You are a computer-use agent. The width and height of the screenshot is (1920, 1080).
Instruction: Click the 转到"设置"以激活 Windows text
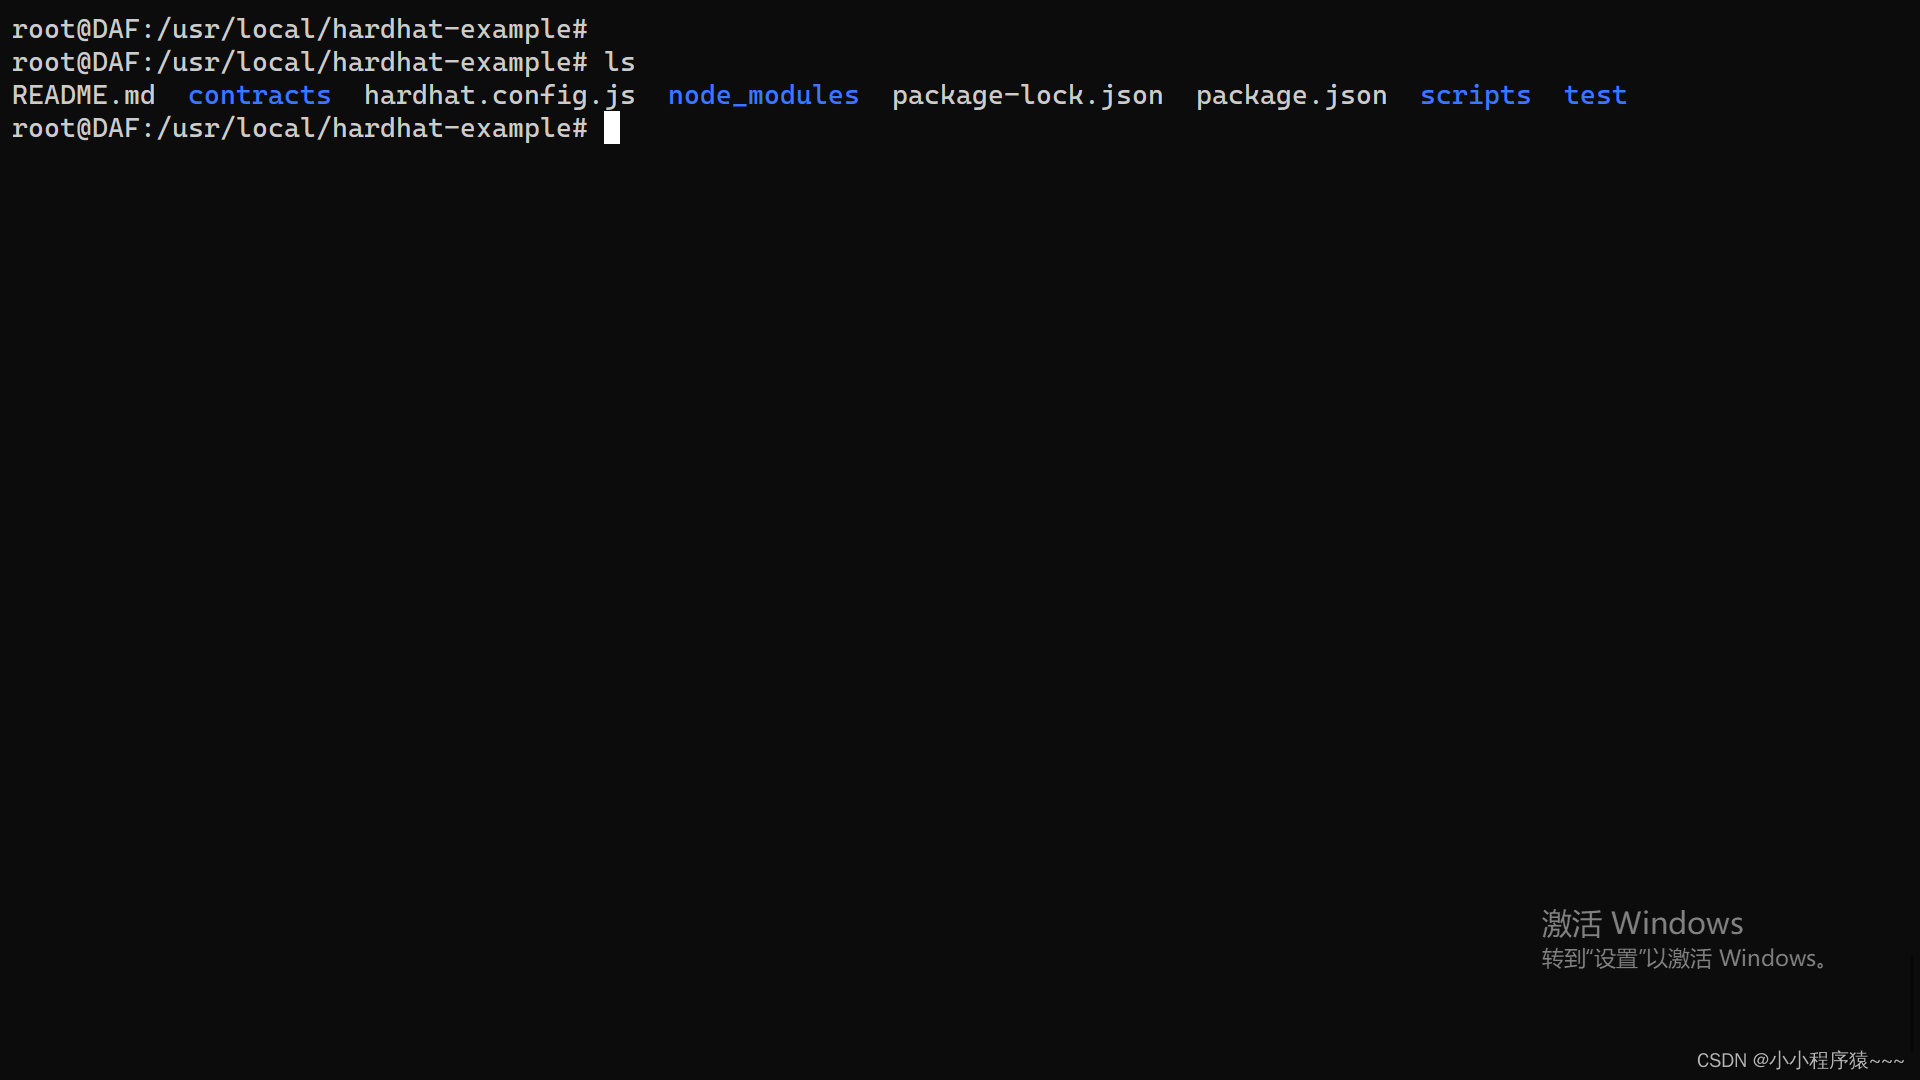click(x=1685, y=958)
